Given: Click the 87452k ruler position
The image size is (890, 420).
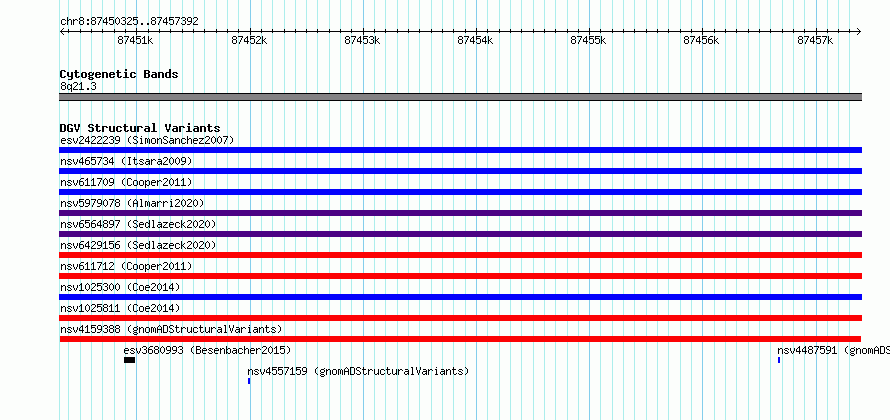Looking at the screenshot, I should pyautogui.click(x=249, y=40).
